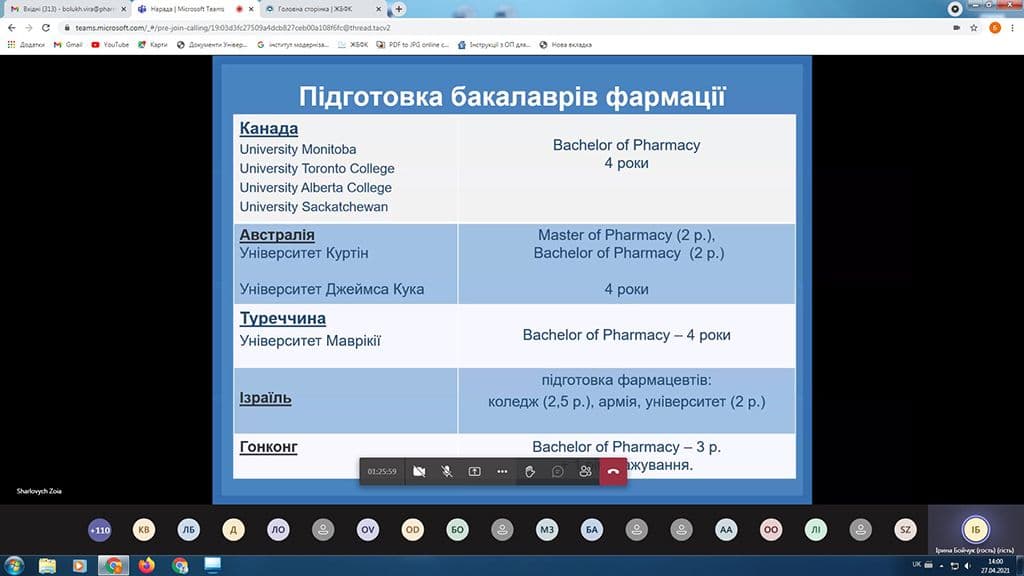The width and height of the screenshot is (1024, 576).
Task: Click the +110 more participants badge
Action: tap(99, 530)
